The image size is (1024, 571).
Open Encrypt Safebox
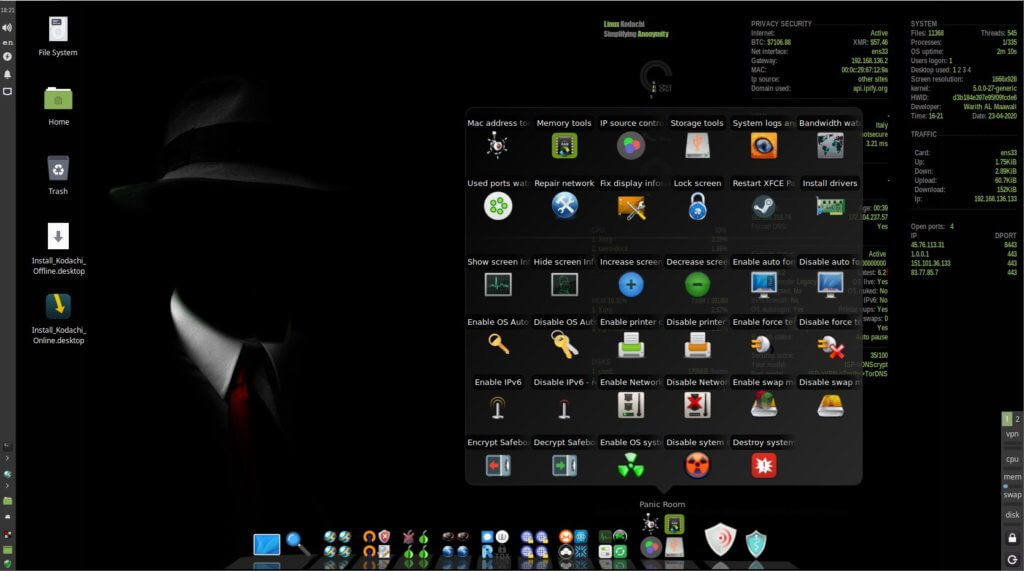[498, 465]
